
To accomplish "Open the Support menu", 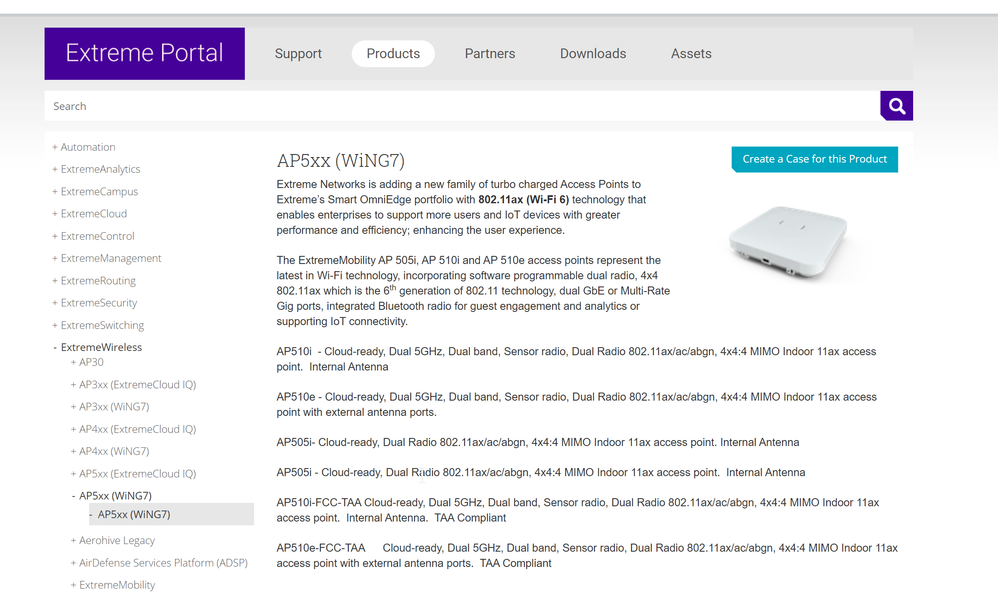I will tap(298, 54).
